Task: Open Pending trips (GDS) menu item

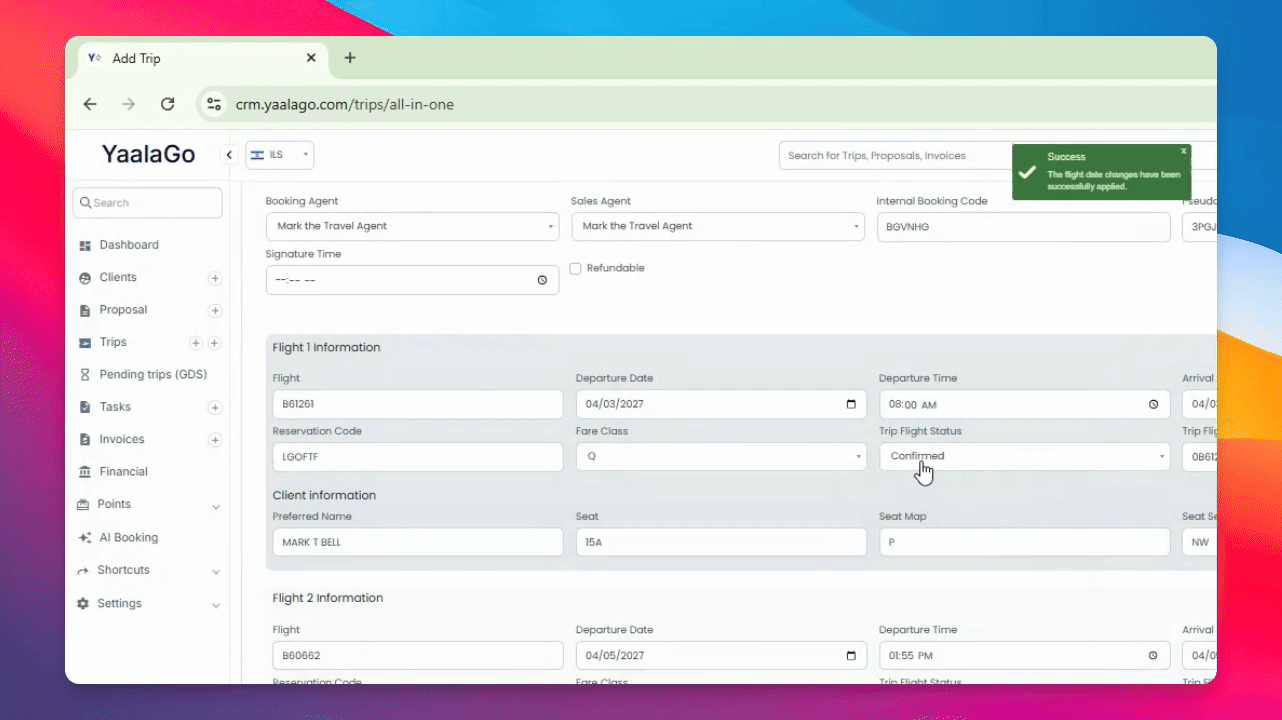Action: point(153,375)
